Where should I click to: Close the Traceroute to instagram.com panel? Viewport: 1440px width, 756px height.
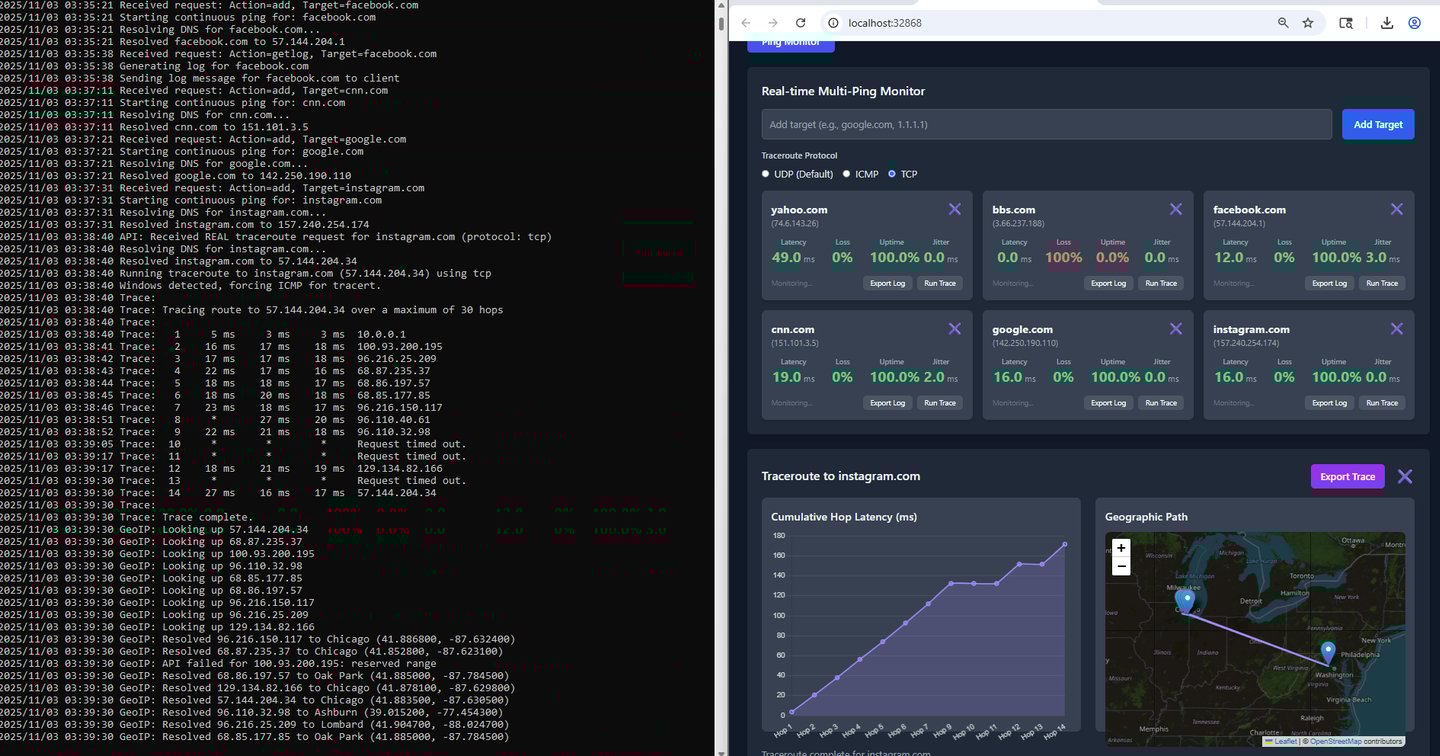pyautogui.click(x=1404, y=476)
